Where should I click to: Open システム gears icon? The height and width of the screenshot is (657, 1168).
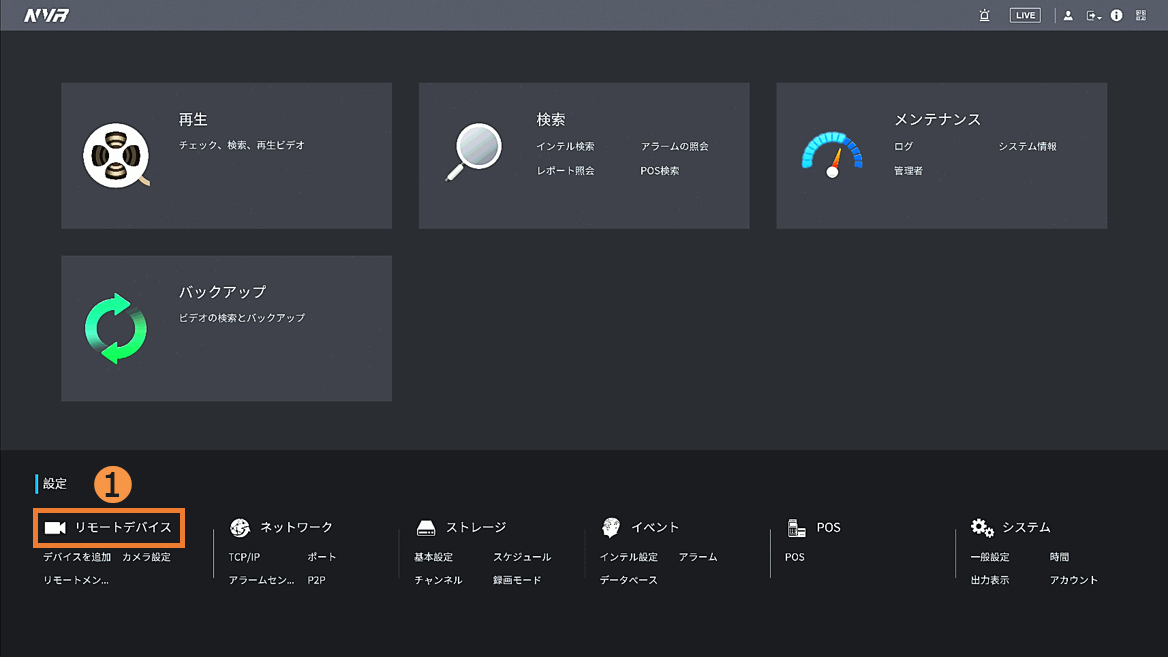pyautogui.click(x=982, y=527)
